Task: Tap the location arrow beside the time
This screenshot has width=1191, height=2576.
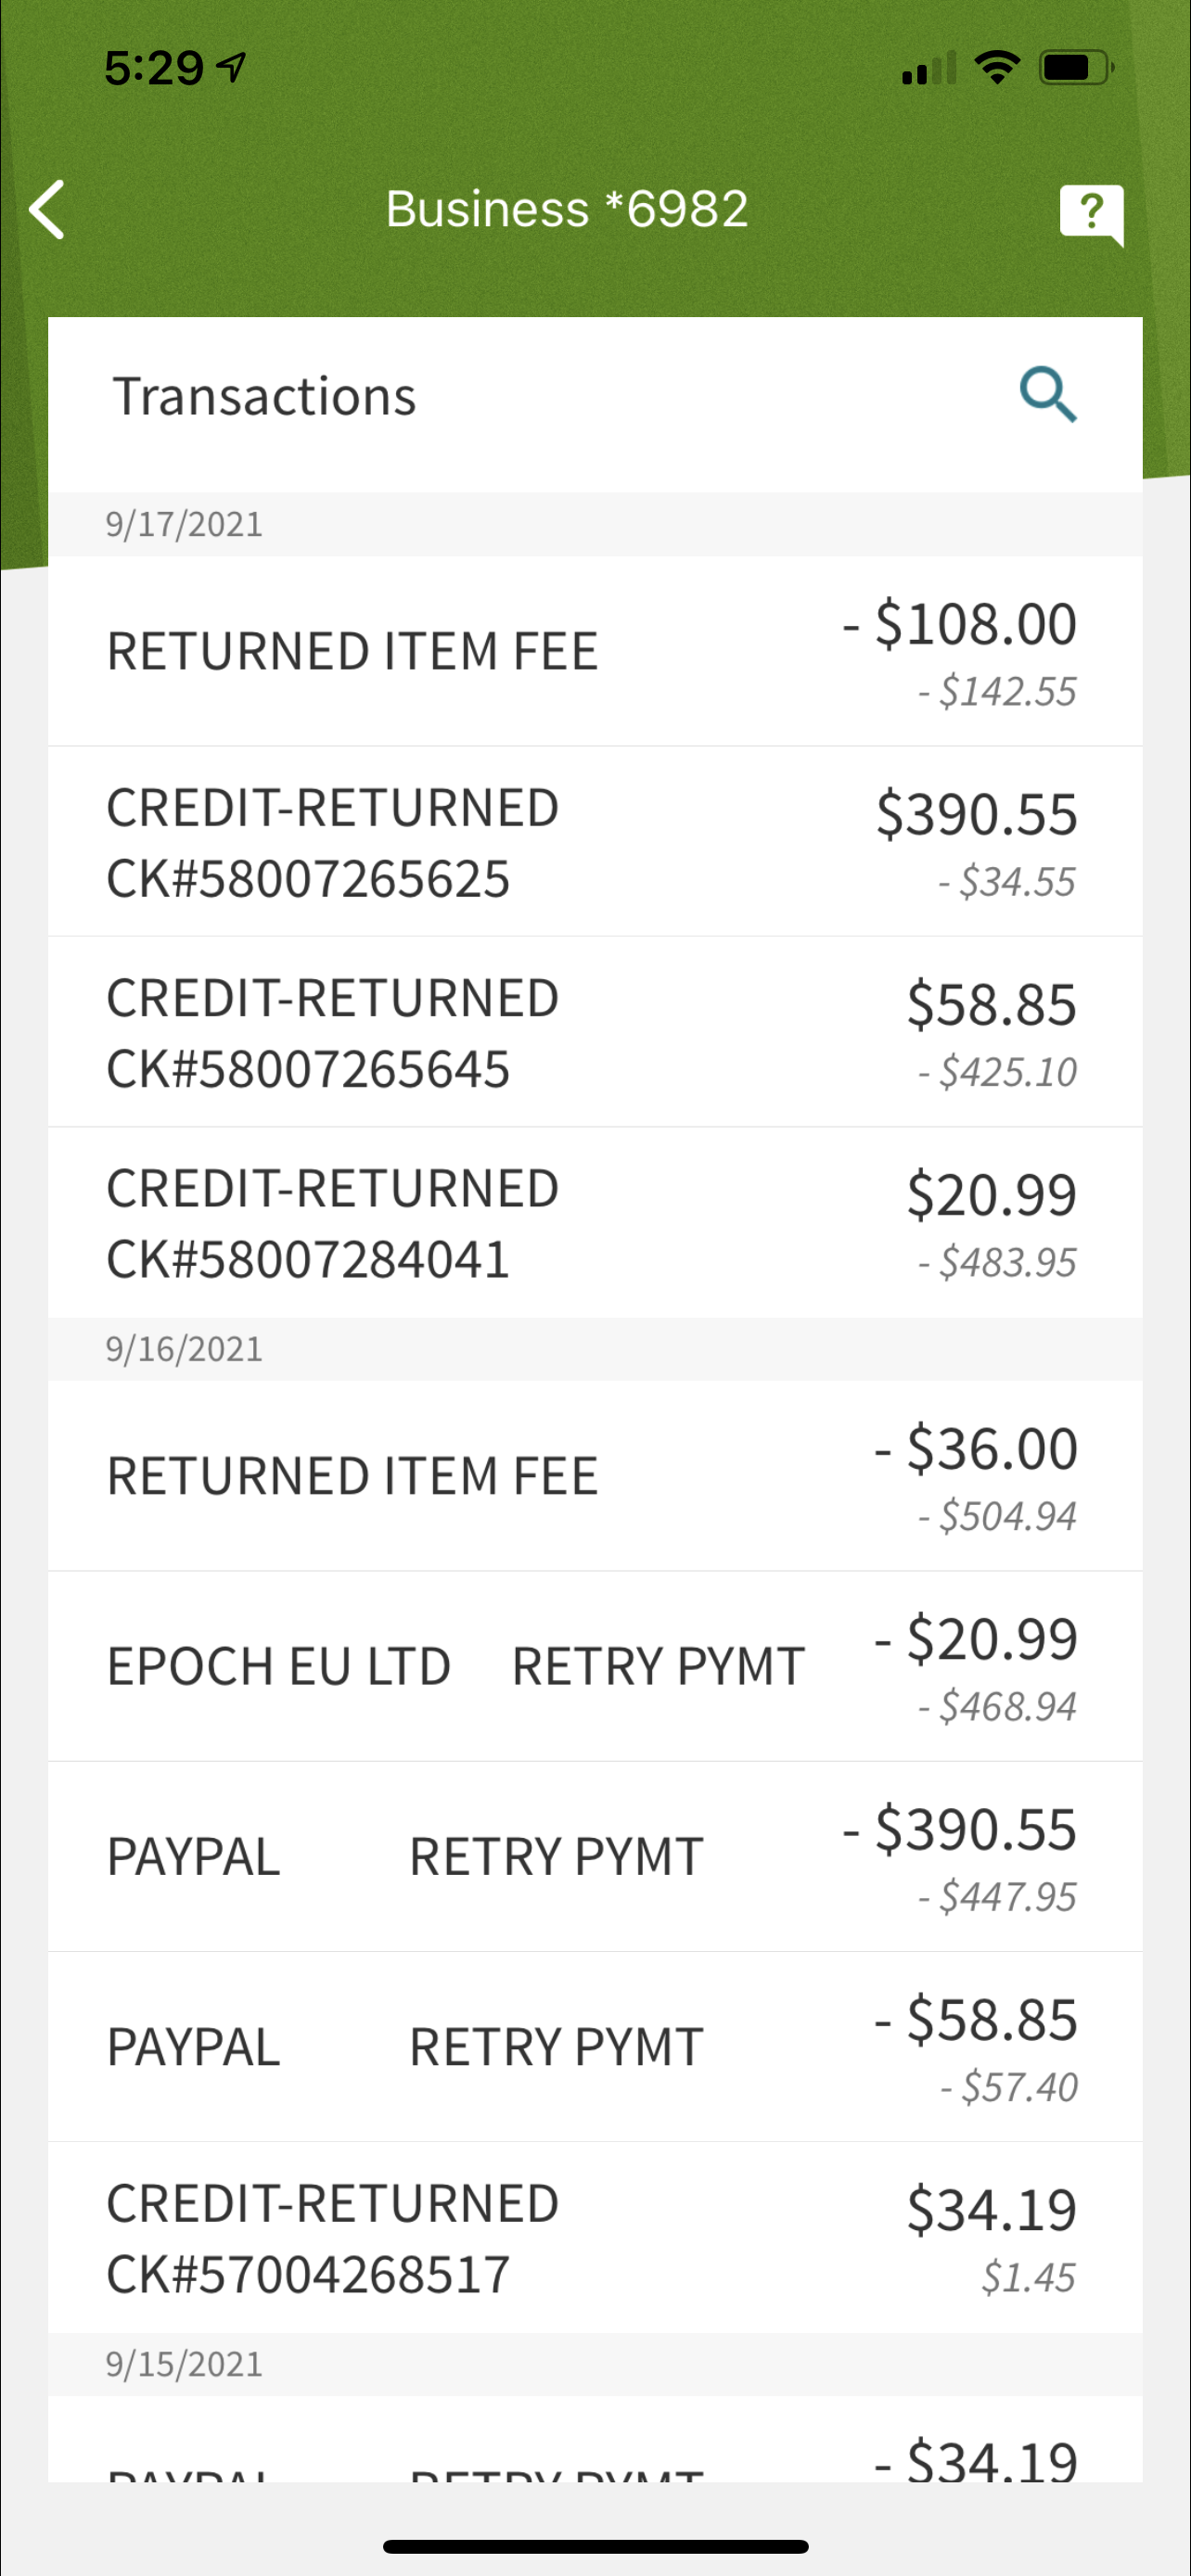Action: point(232,68)
